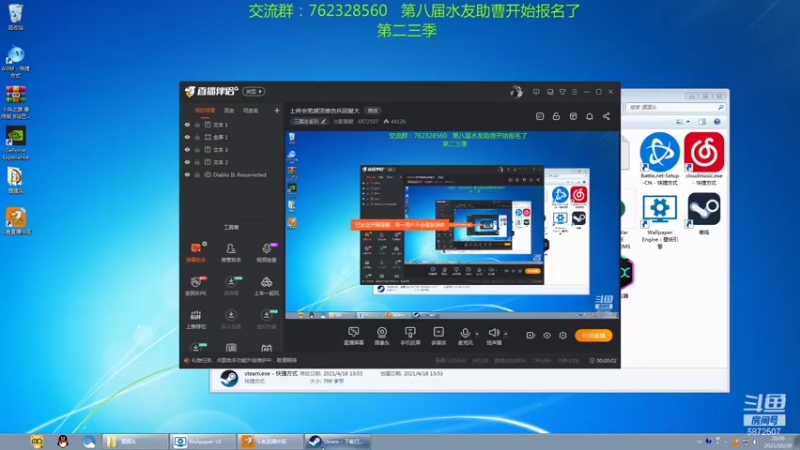The width and height of the screenshot is (800, 450).
Task: Hide the 文本 3 source layer
Action: 187,149
